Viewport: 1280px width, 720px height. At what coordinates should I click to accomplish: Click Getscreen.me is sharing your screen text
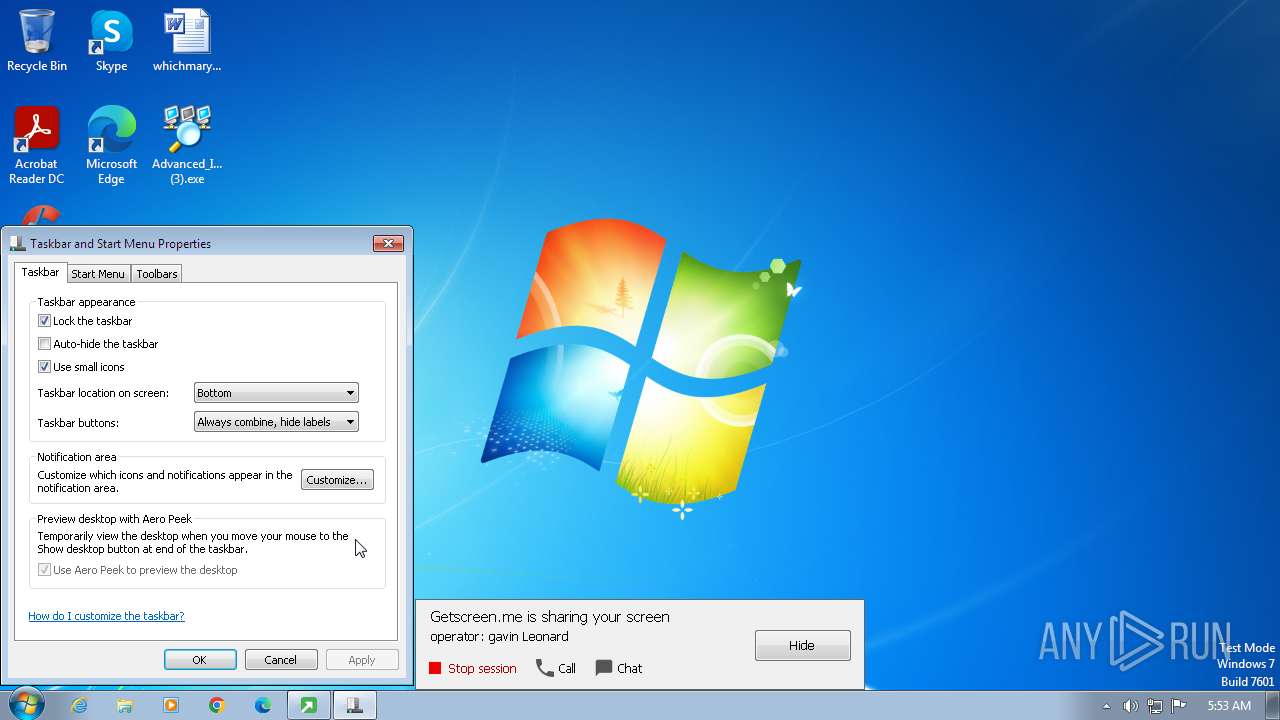pyautogui.click(x=550, y=617)
